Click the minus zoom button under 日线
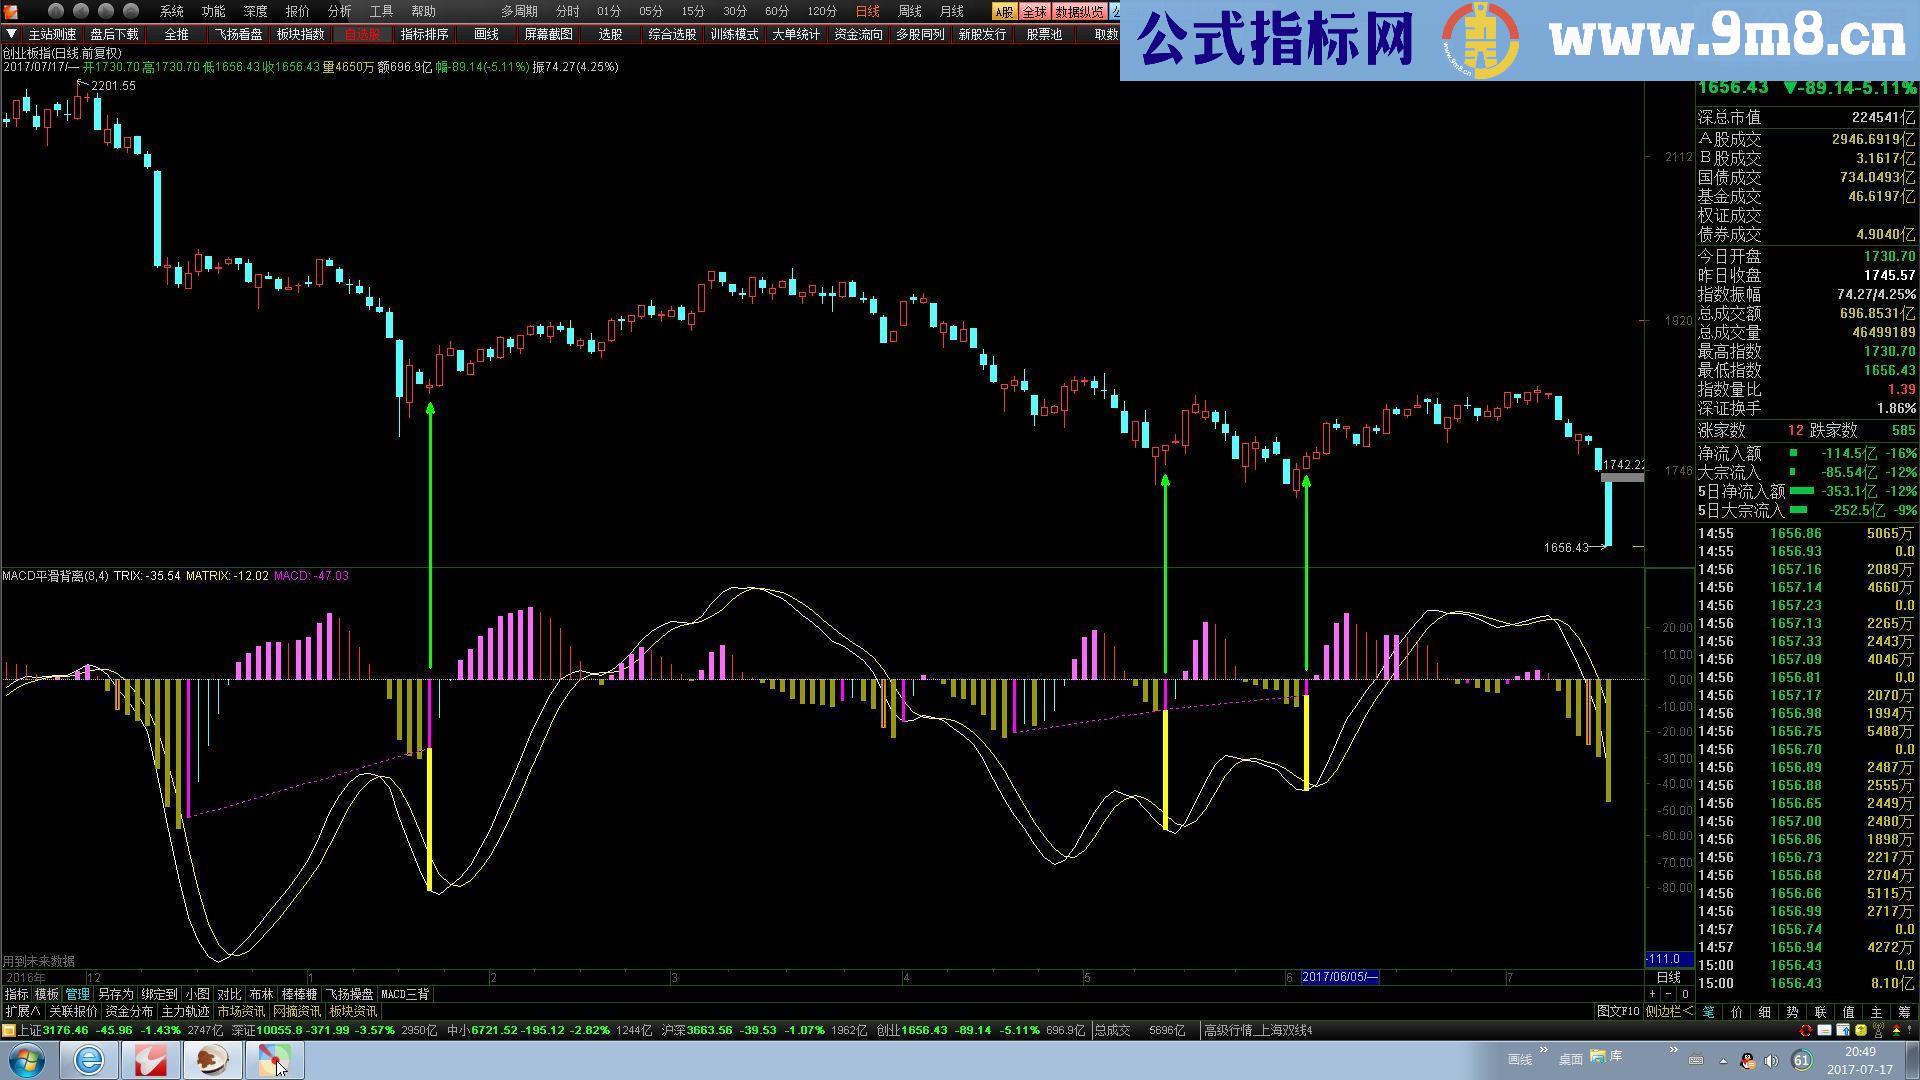 pos(1668,994)
